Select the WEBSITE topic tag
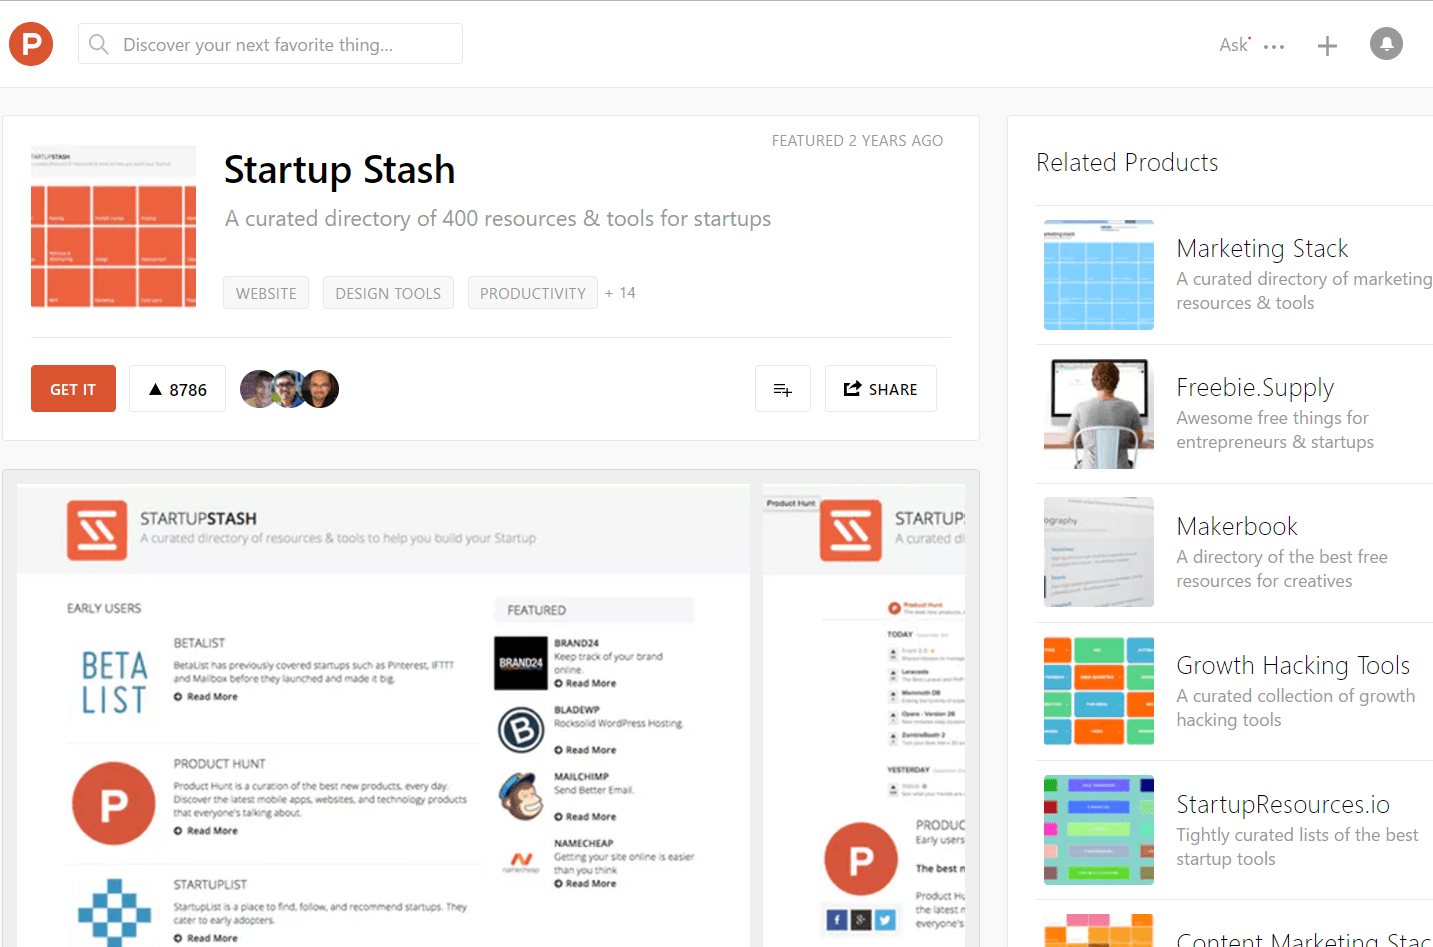 click(266, 293)
